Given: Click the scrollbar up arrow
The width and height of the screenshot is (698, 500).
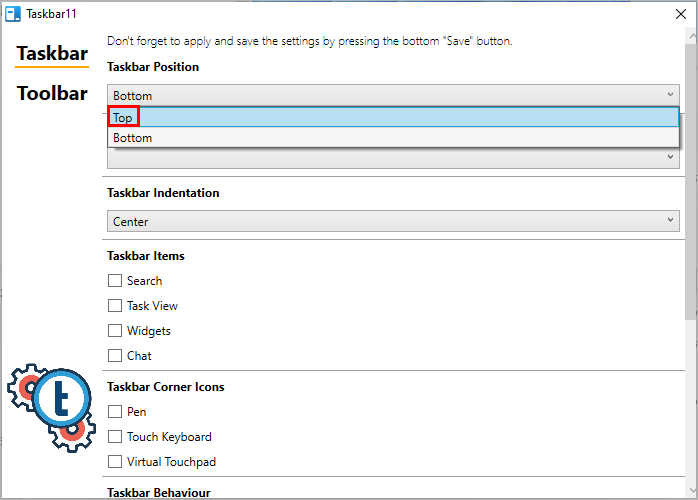Looking at the screenshot, I should [692, 36].
